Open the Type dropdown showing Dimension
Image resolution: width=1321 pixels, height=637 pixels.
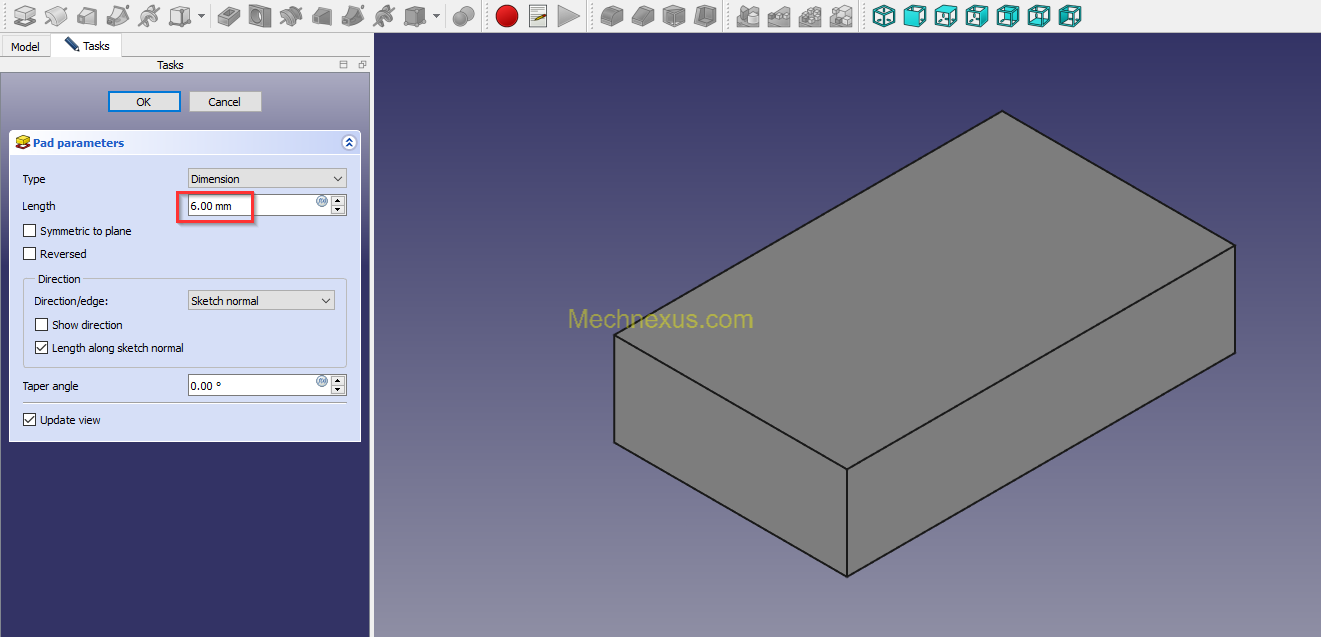(267, 179)
